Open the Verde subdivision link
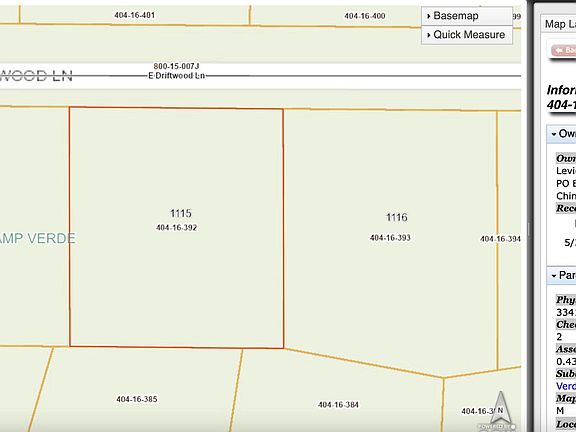This screenshot has width=576, height=432. click(x=566, y=386)
